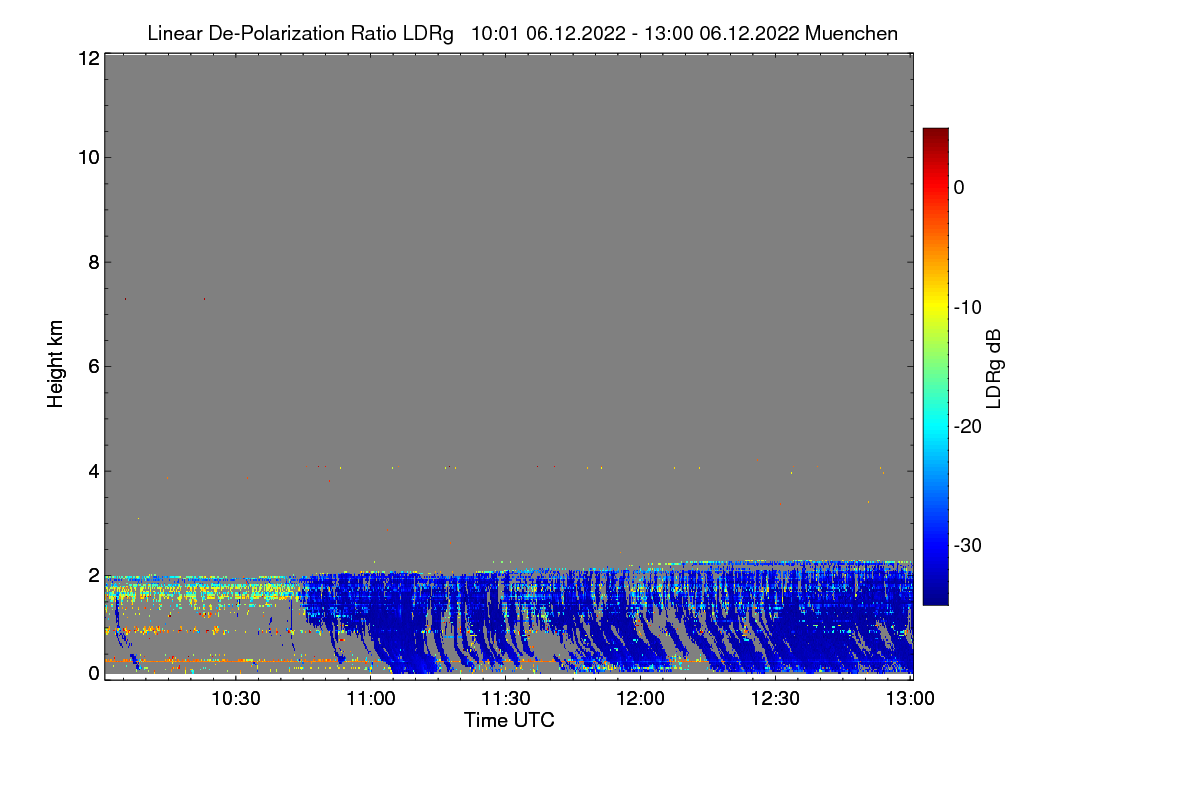The image size is (1200, 800).
Task: Click the '10:30' time tick label
Action: coord(236,700)
